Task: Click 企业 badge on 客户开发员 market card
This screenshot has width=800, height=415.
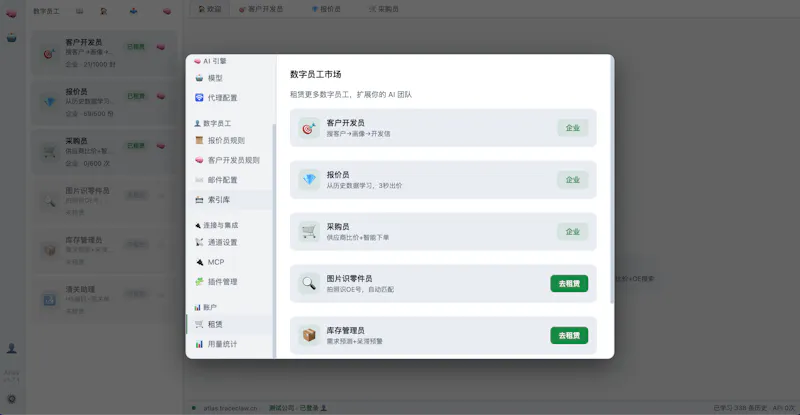Action: click(572, 128)
